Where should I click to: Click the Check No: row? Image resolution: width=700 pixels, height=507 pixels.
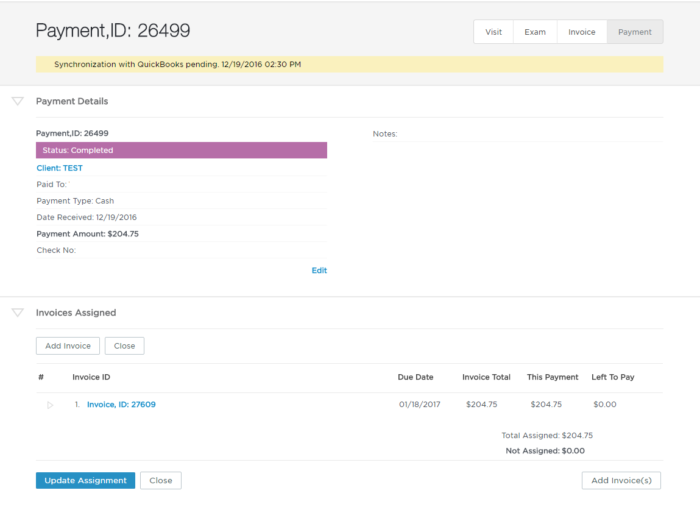pyautogui.click(x=181, y=250)
